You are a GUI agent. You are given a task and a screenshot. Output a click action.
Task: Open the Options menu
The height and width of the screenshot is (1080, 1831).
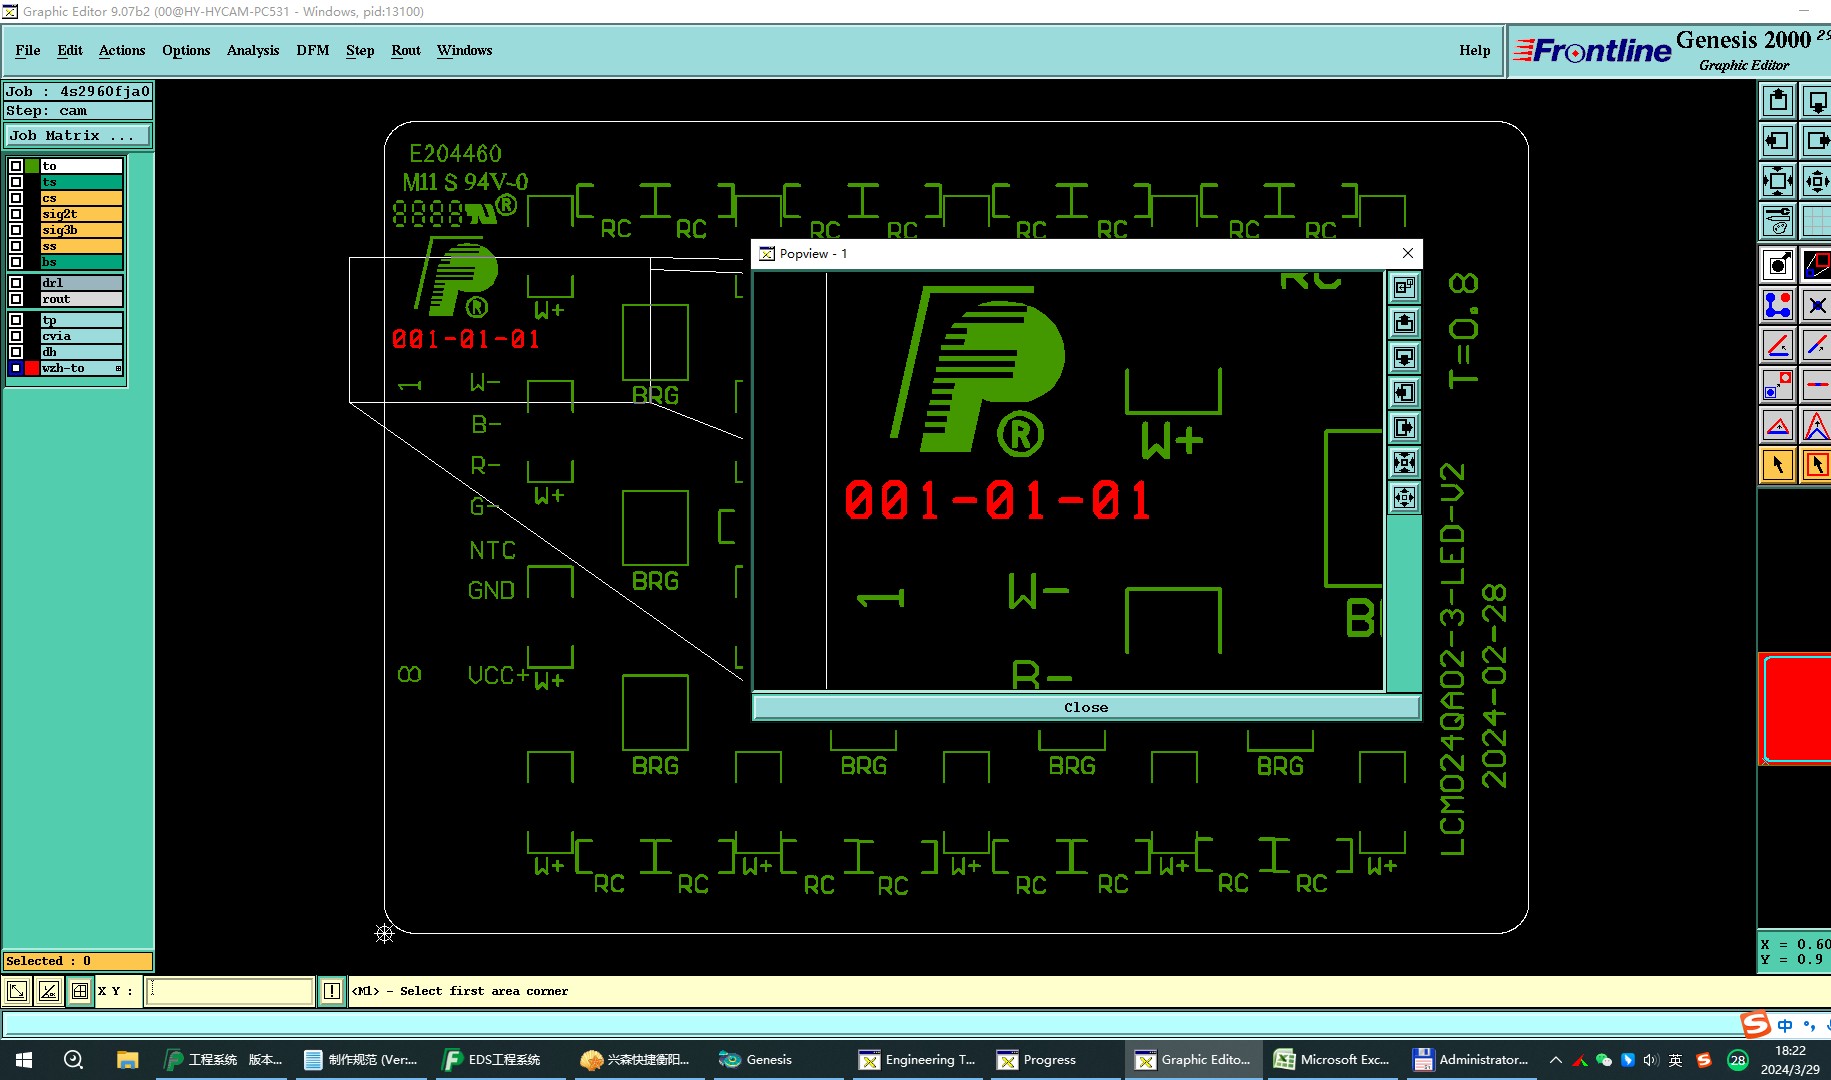pyautogui.click(x=186, y=50)
